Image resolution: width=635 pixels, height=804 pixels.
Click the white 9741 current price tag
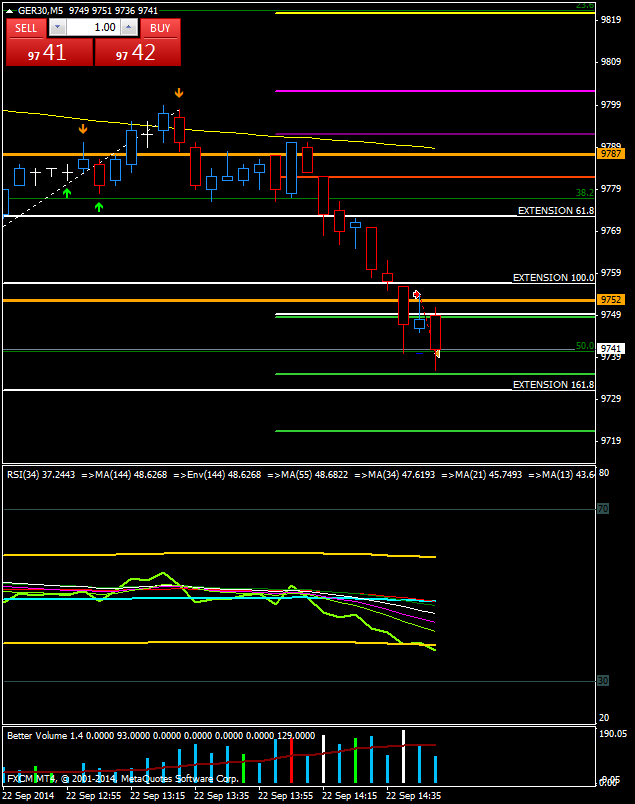click(x=610, y=348)
